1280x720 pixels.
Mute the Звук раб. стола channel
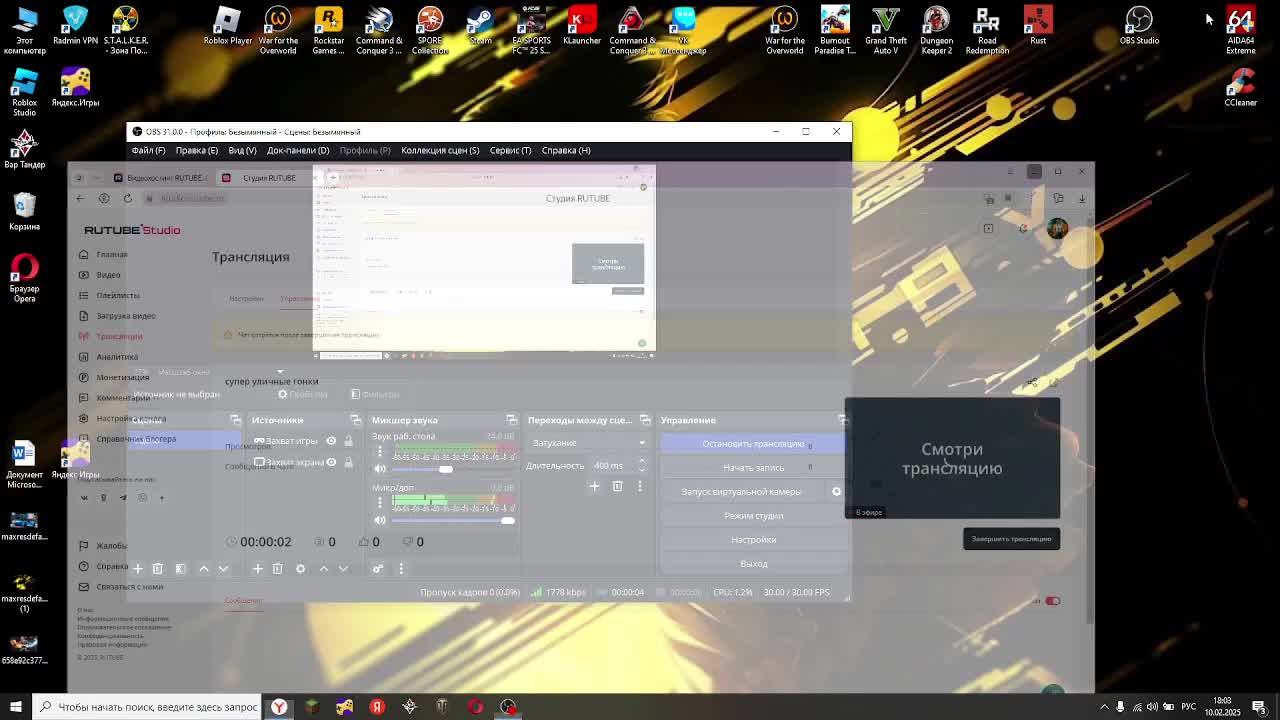pos(380,468)
